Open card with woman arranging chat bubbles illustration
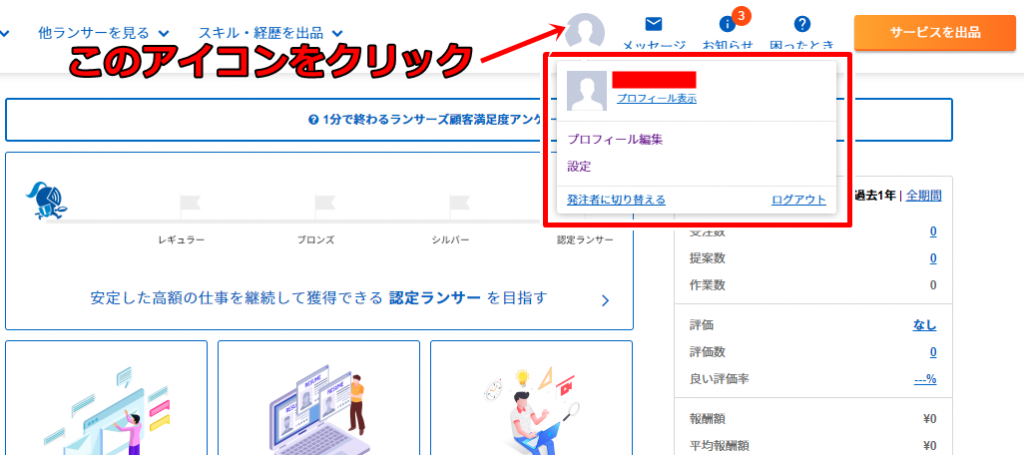1024x455 pixels. pos(106,398)
